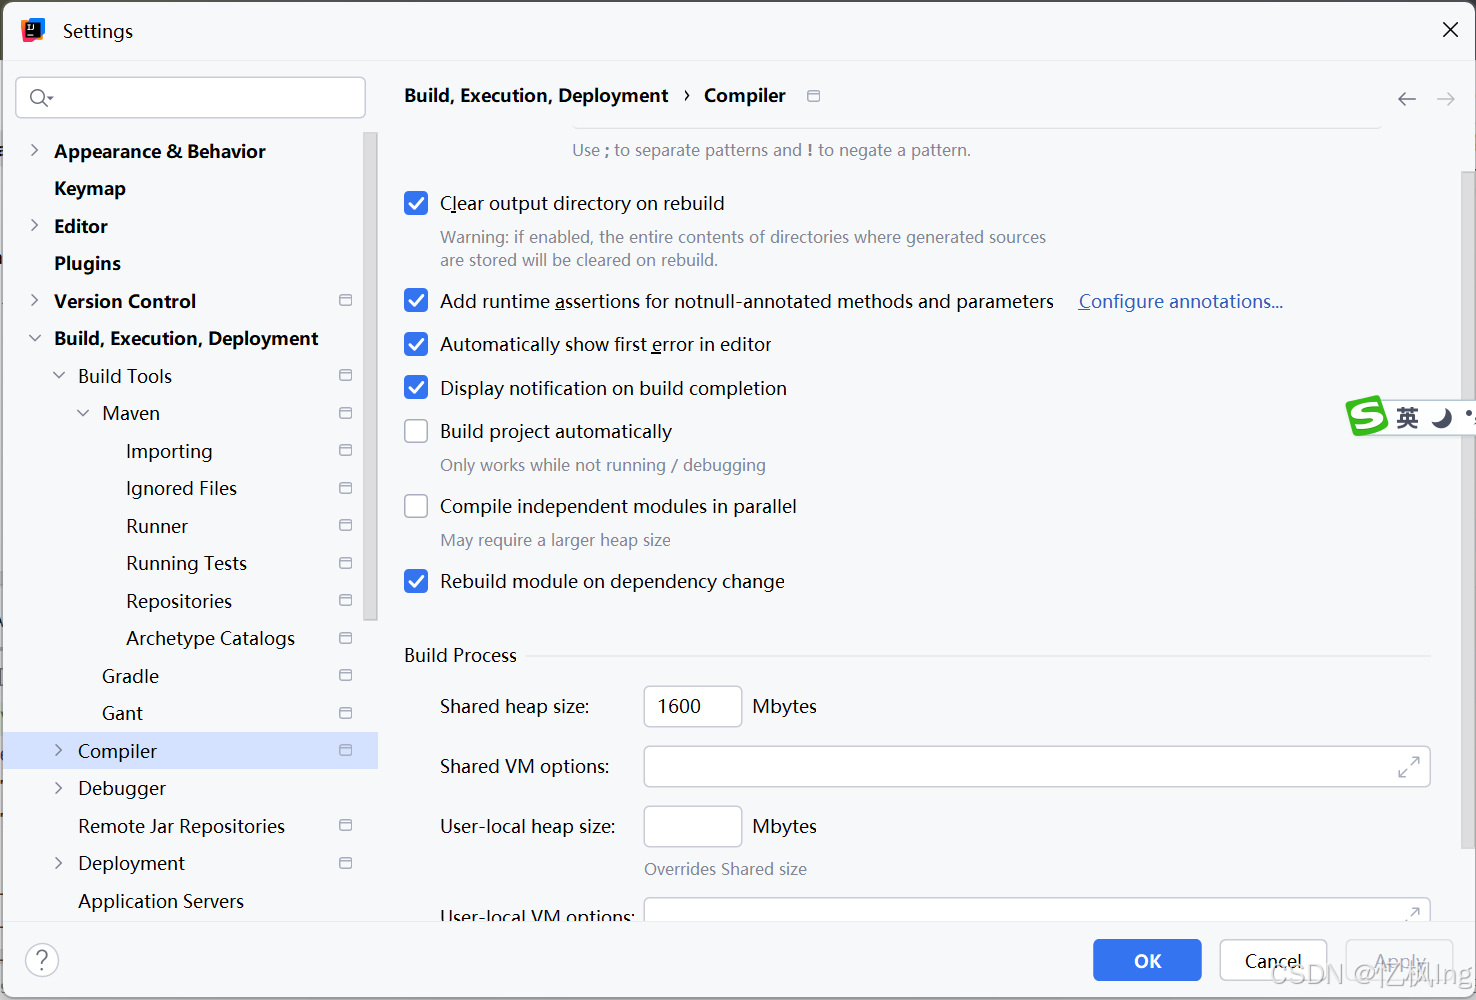Screen dimensions: 1476x1000
Task: Expand the Appearance & Behavior section
Action: [x=34, y=150]
